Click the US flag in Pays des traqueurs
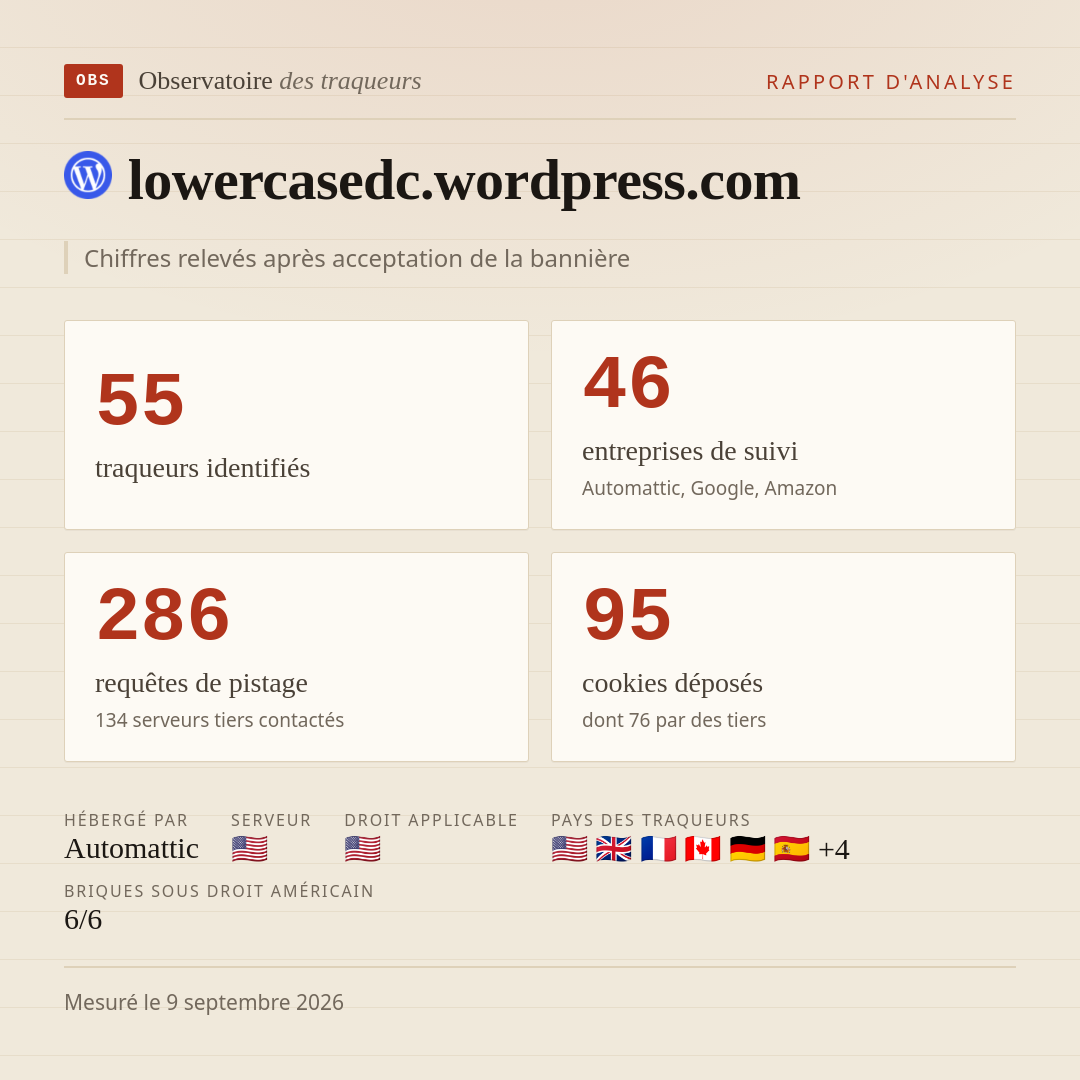The height and width of the screenshot is (1080, 1080). pyautogui.click(x=570, y=849)
